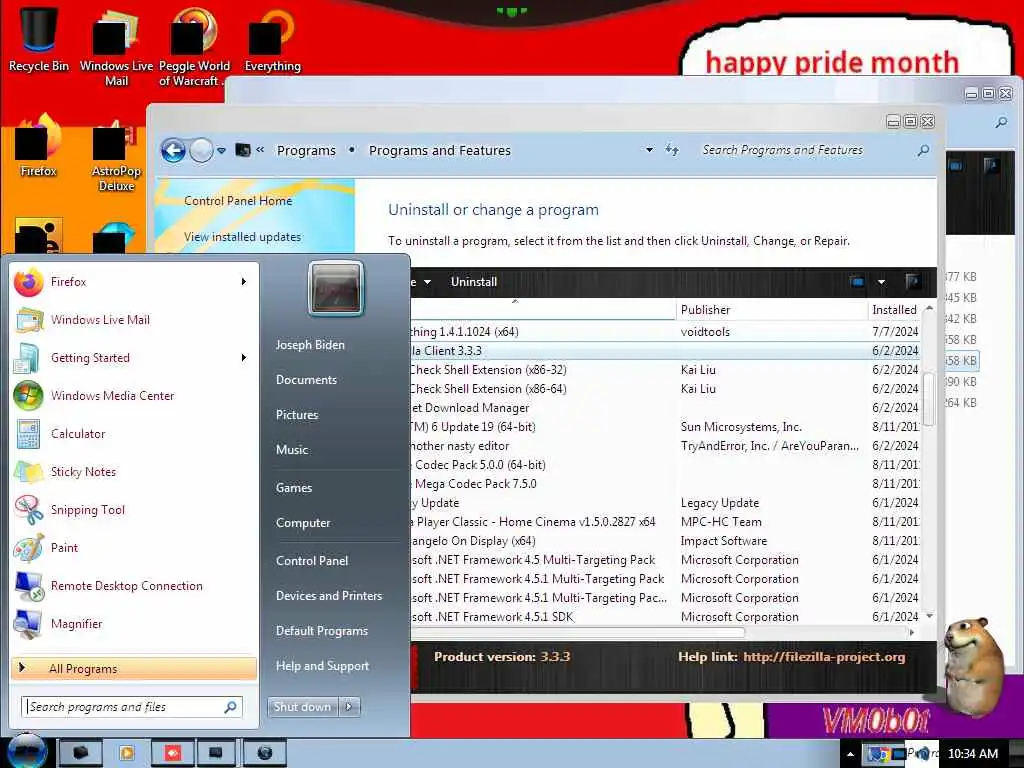Open address bar history dropdown
The image size is (1024, 768).
pyautogui.click(x=649, y=150)
